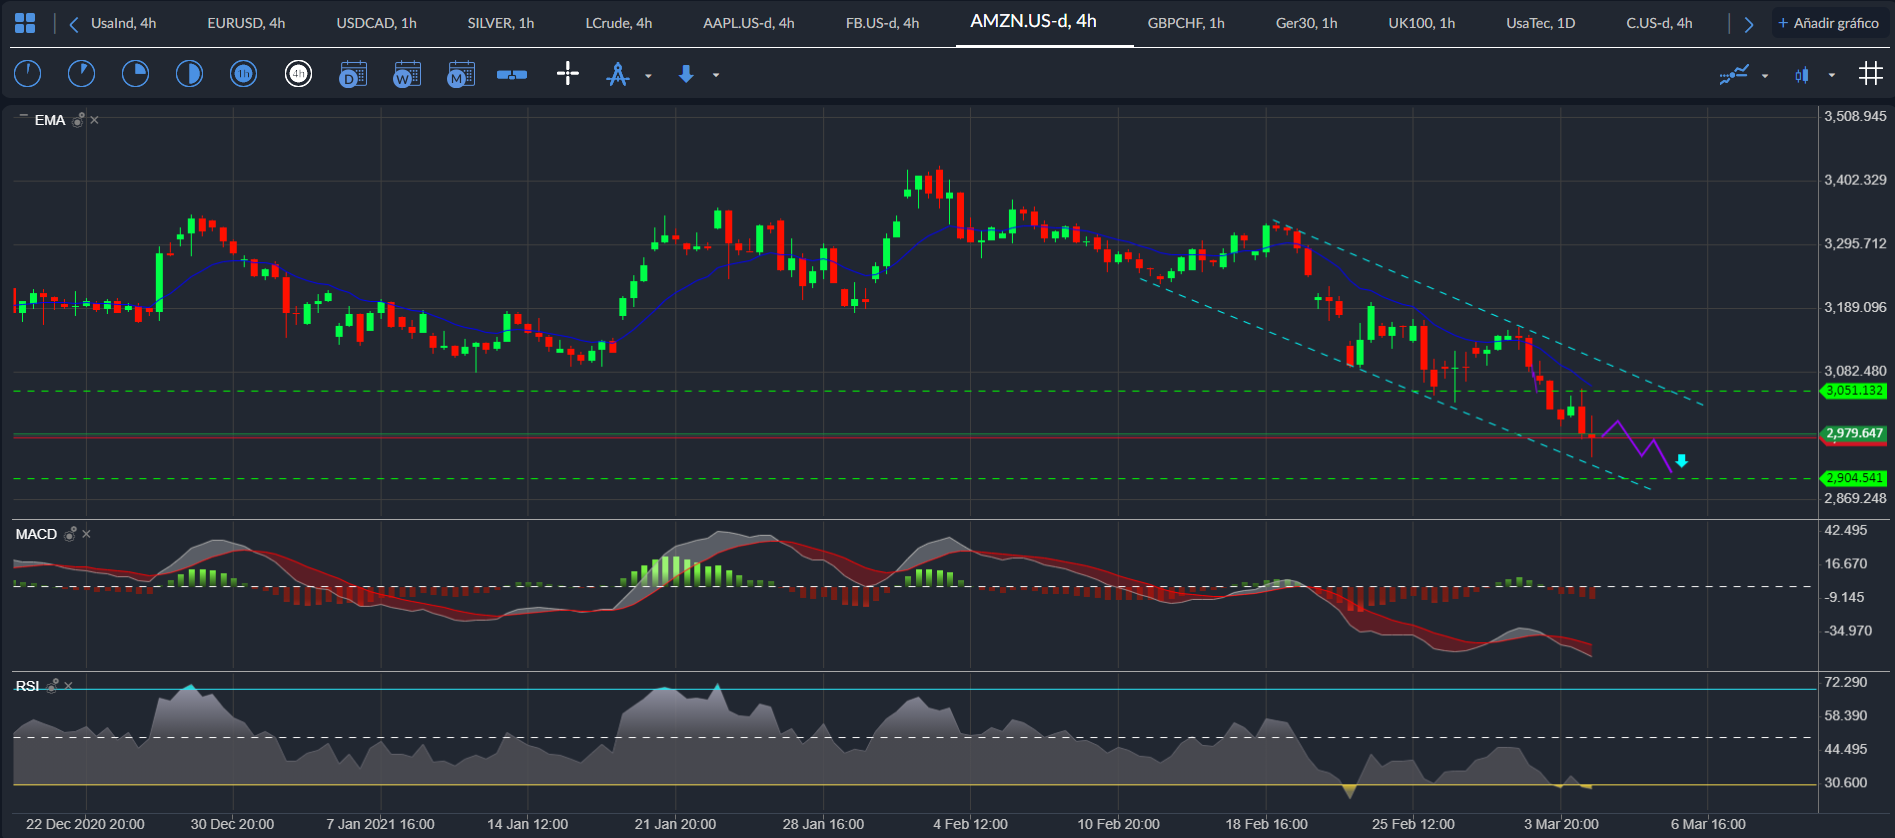Screen dimensions: 1895x838
Task: Open the indicators icon in toolbar
Action: coord(1734,74)
